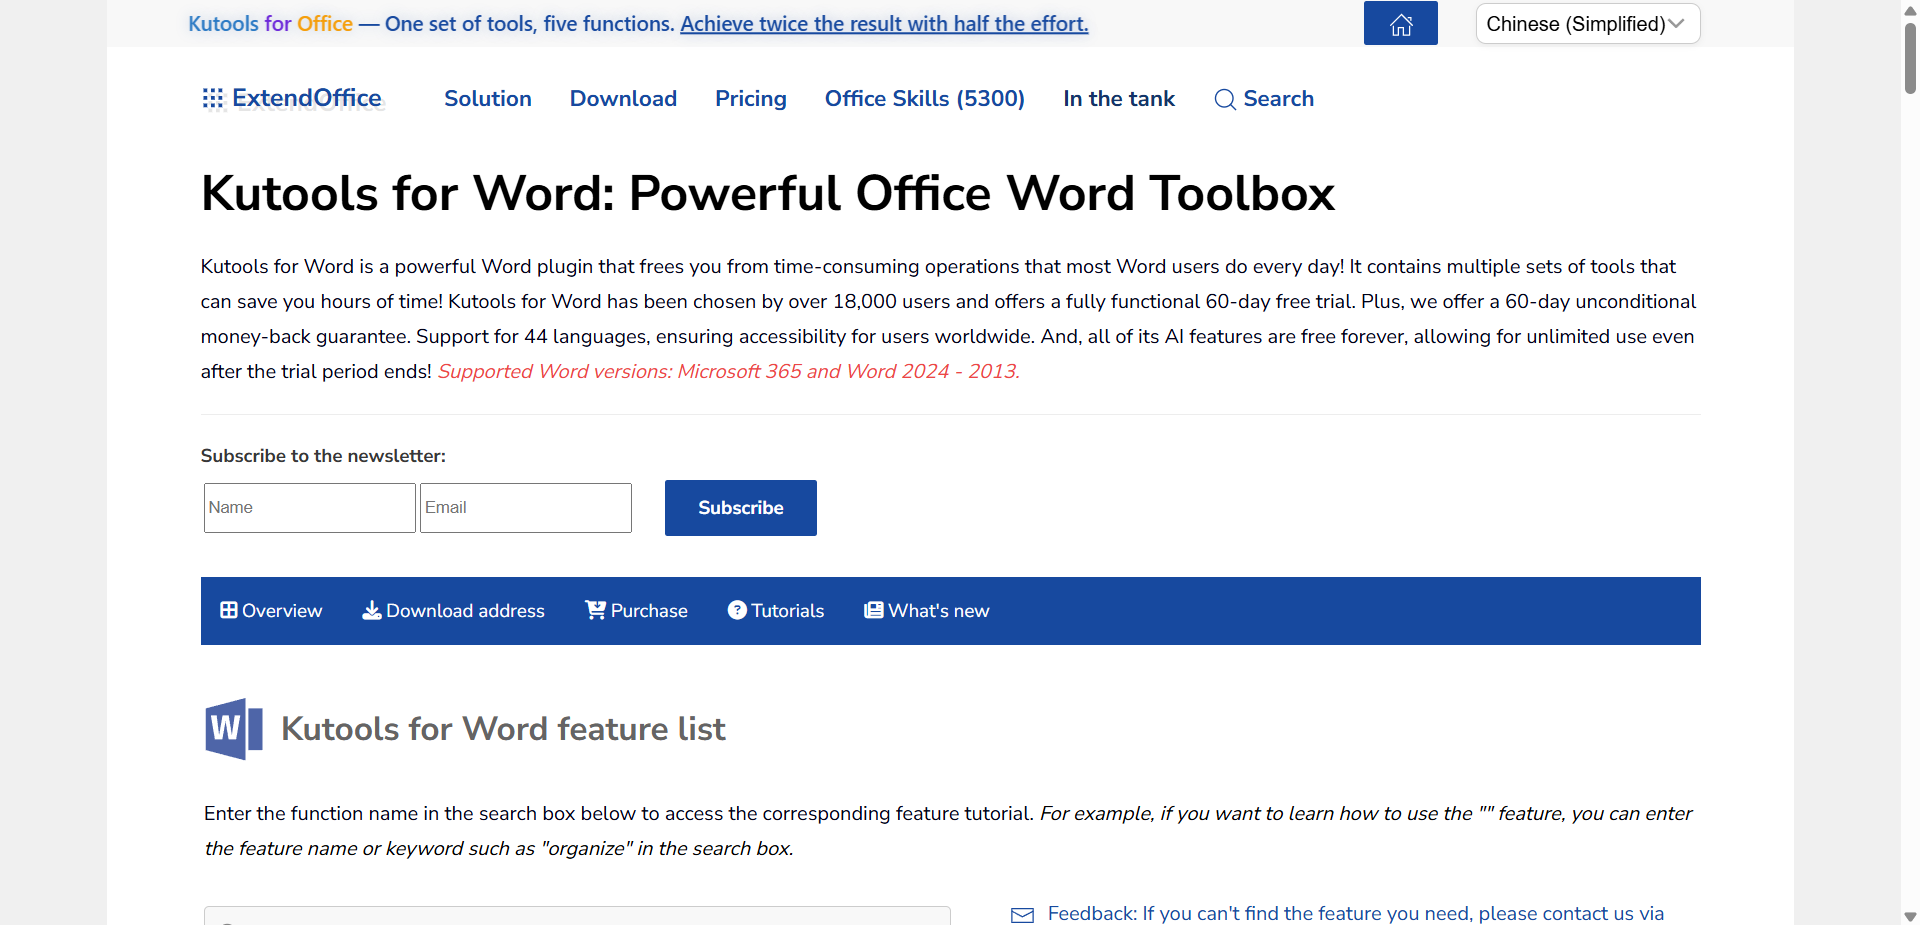Open the Chinese (Simplified) language dropdown
Viewport: 1920px width, 925px height.
pos(1587,24)
